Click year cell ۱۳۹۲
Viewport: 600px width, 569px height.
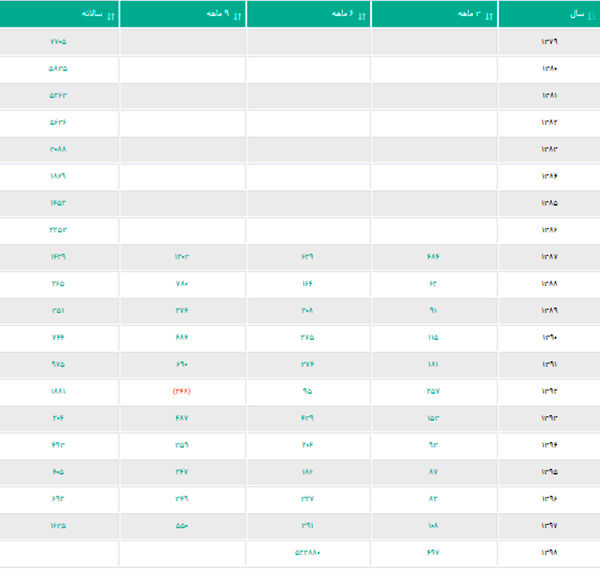[x=549, y=391]
